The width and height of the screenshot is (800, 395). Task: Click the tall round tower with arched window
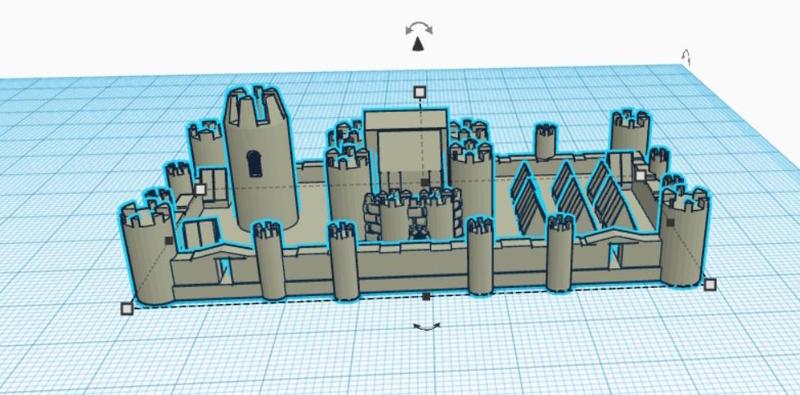tap(261, 159)
